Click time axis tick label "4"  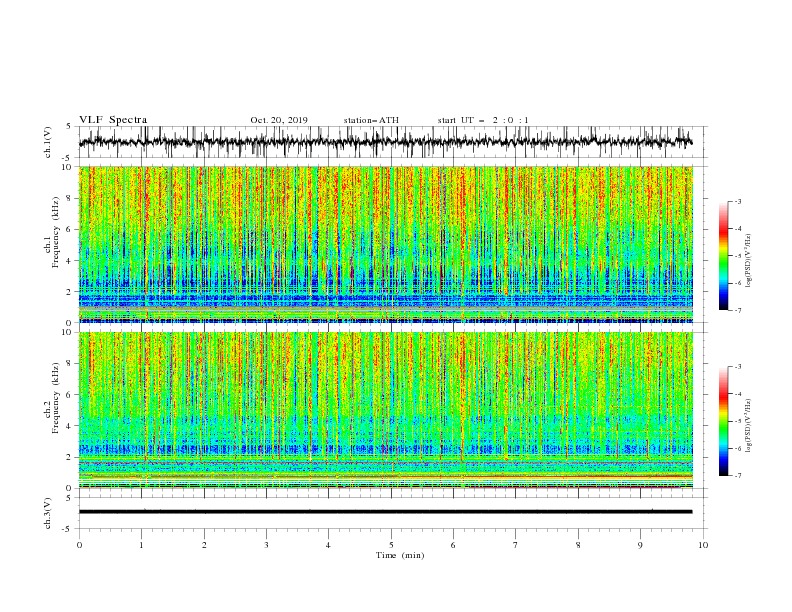(x=329, y=545)
